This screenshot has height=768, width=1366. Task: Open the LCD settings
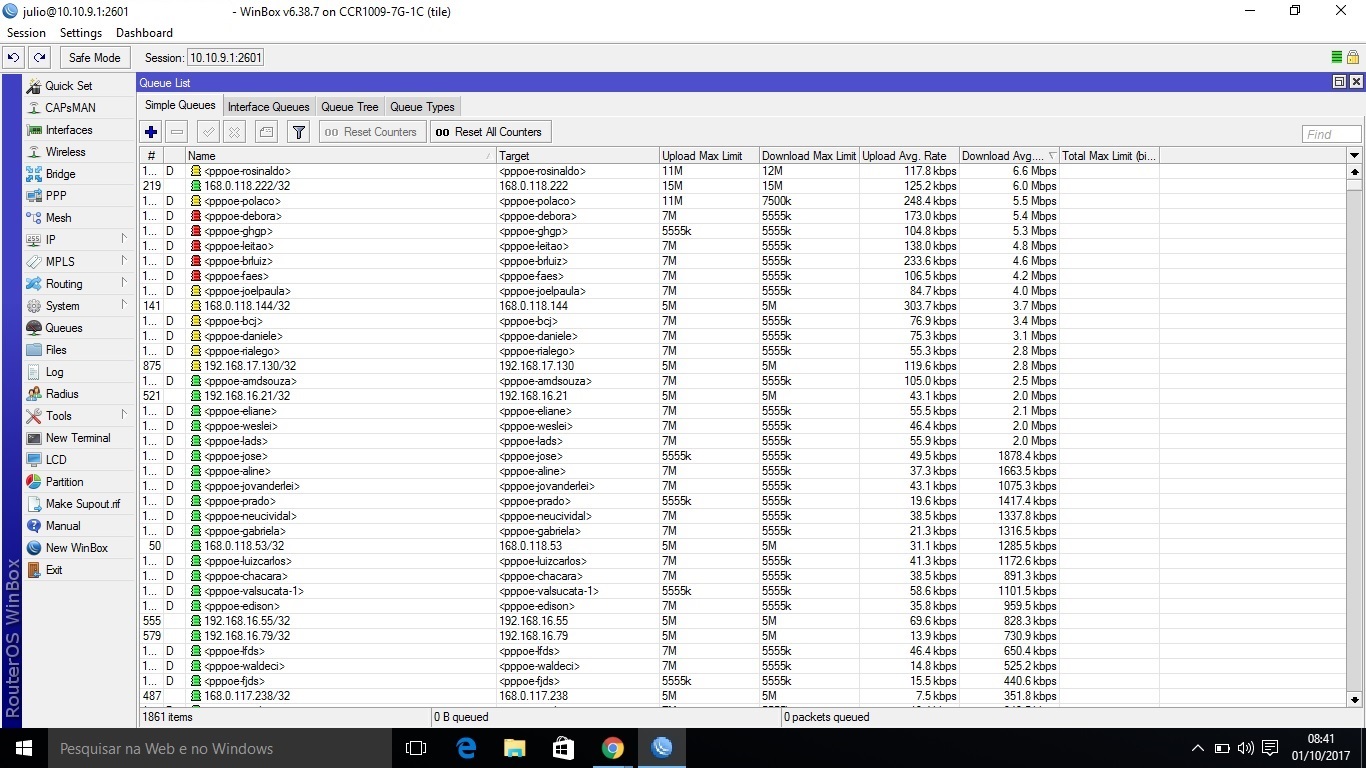pyautogui.click(x=56, y=460)
